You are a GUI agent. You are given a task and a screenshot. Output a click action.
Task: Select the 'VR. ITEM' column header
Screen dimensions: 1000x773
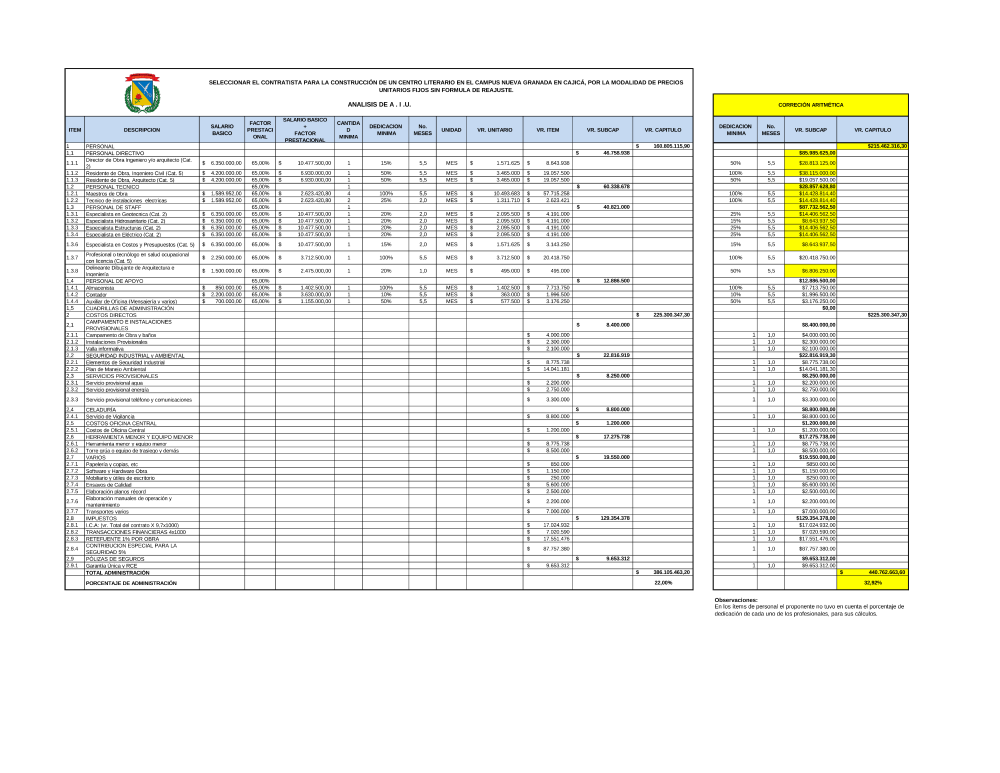[547, 130]
